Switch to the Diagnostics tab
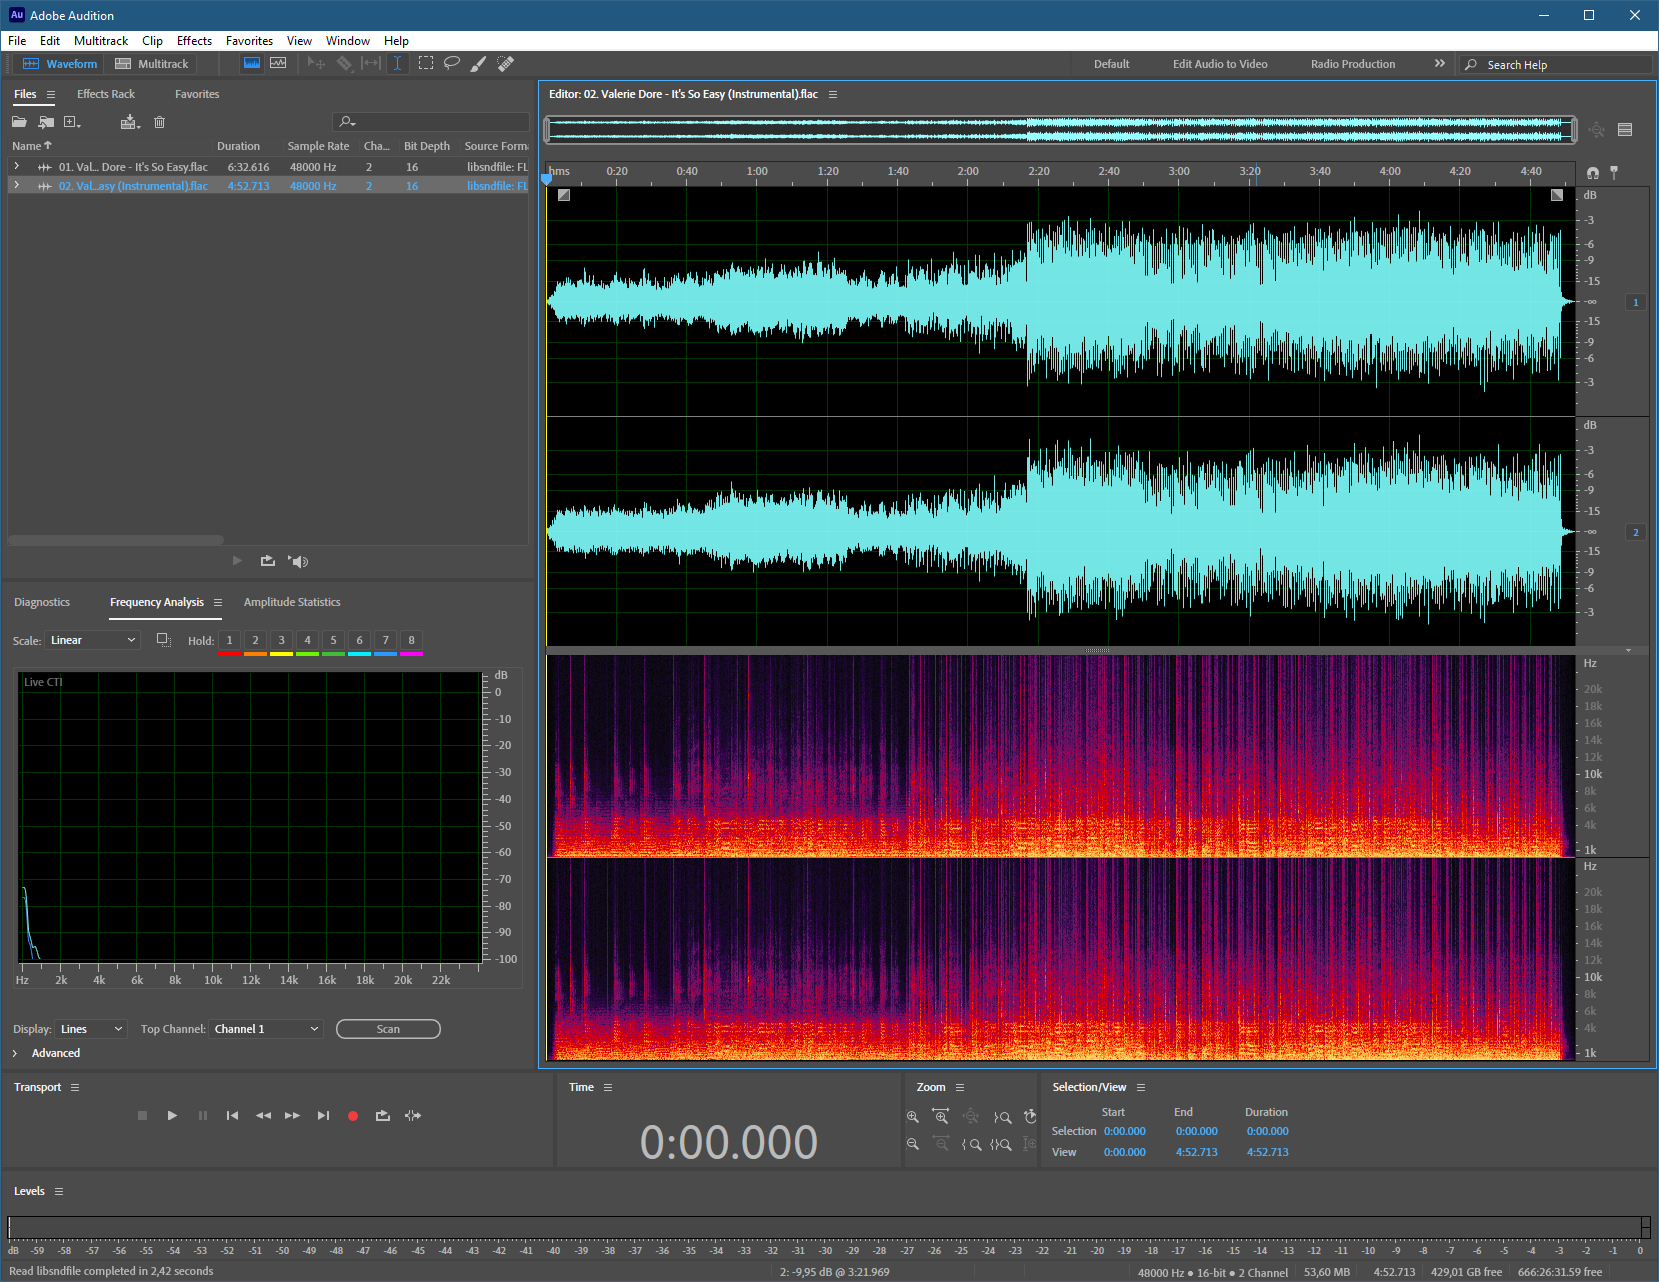1659x1282 pixels. [42, 602]
